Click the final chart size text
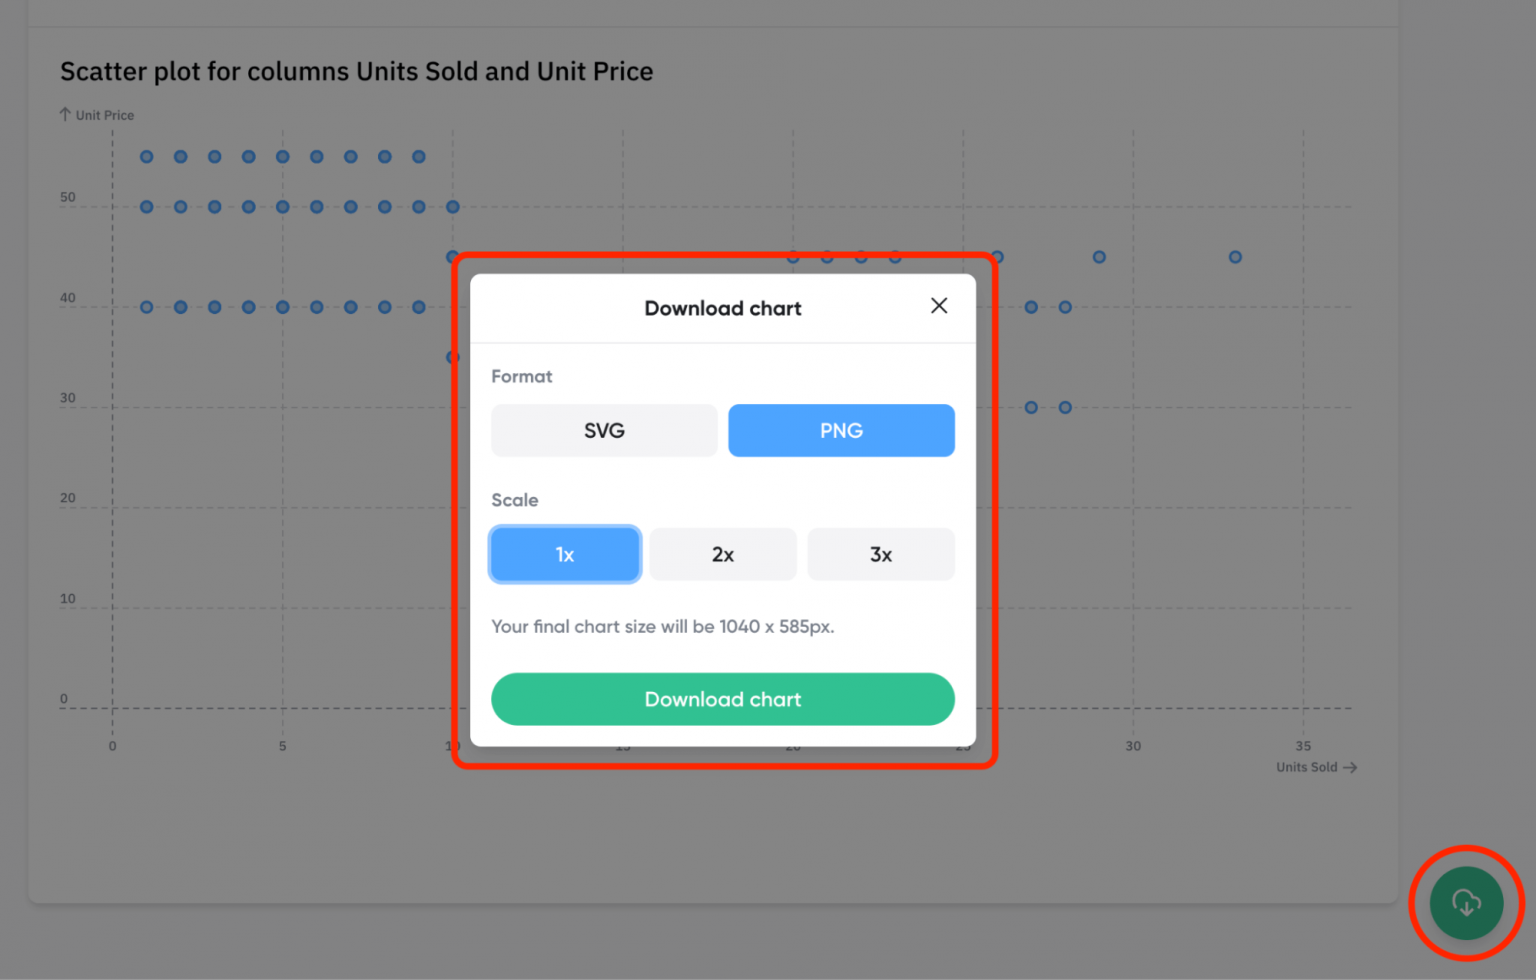Screen dimensions: 1536x980 (x=663, y=626)
